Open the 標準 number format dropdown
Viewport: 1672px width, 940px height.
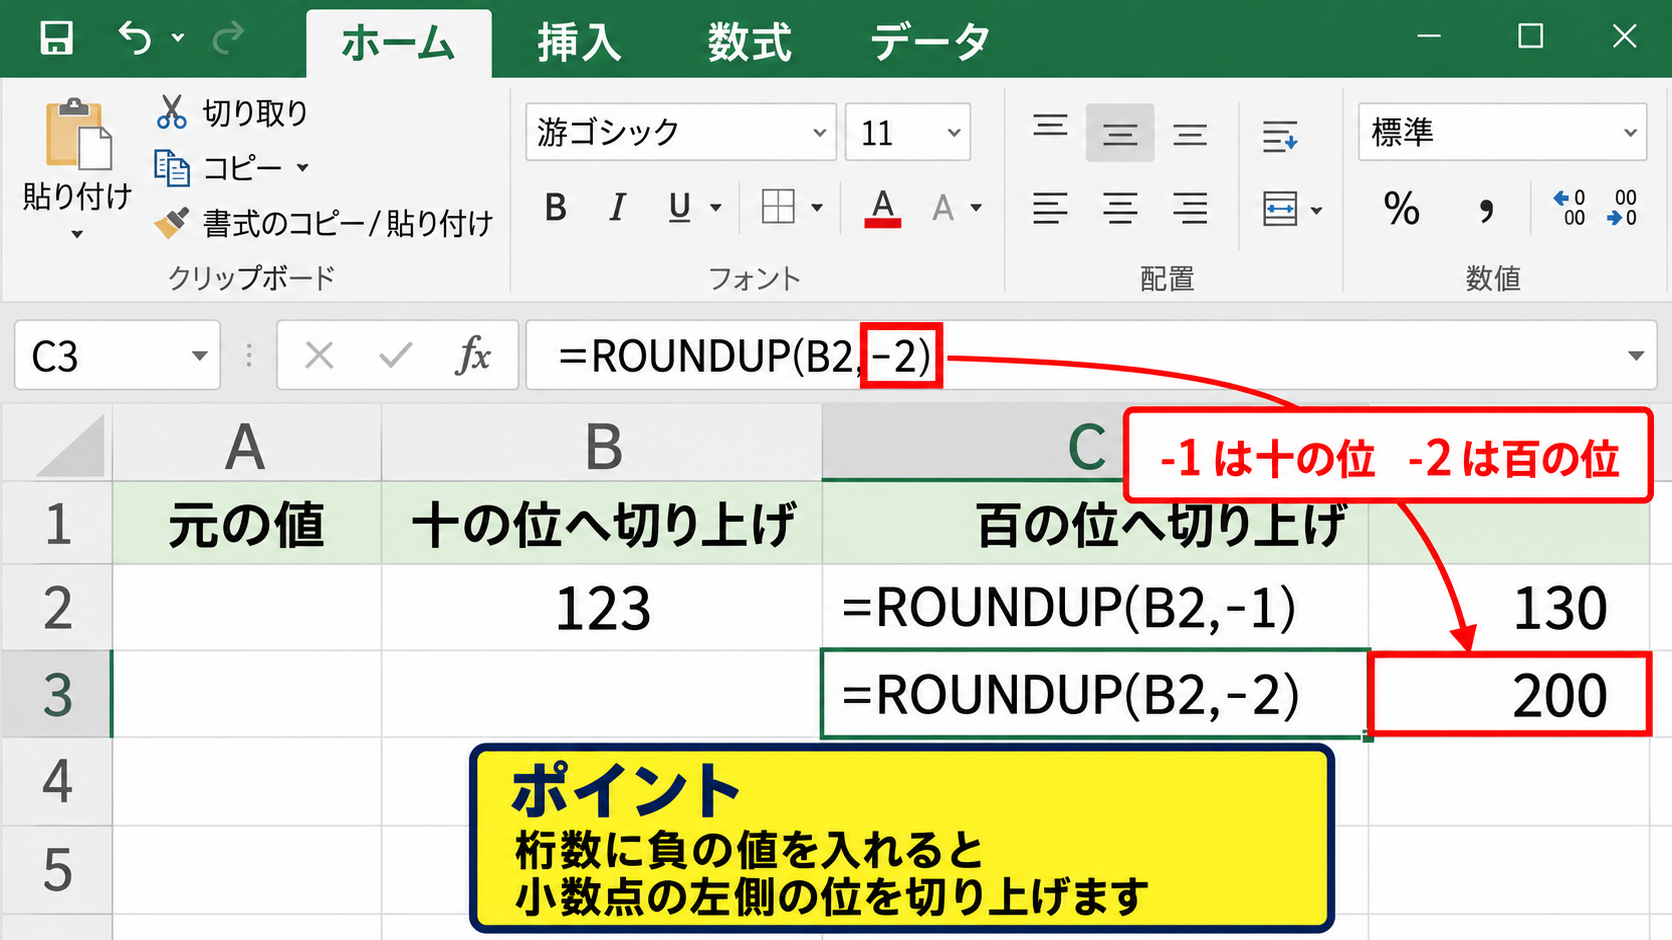click(x=1630, y=133)
